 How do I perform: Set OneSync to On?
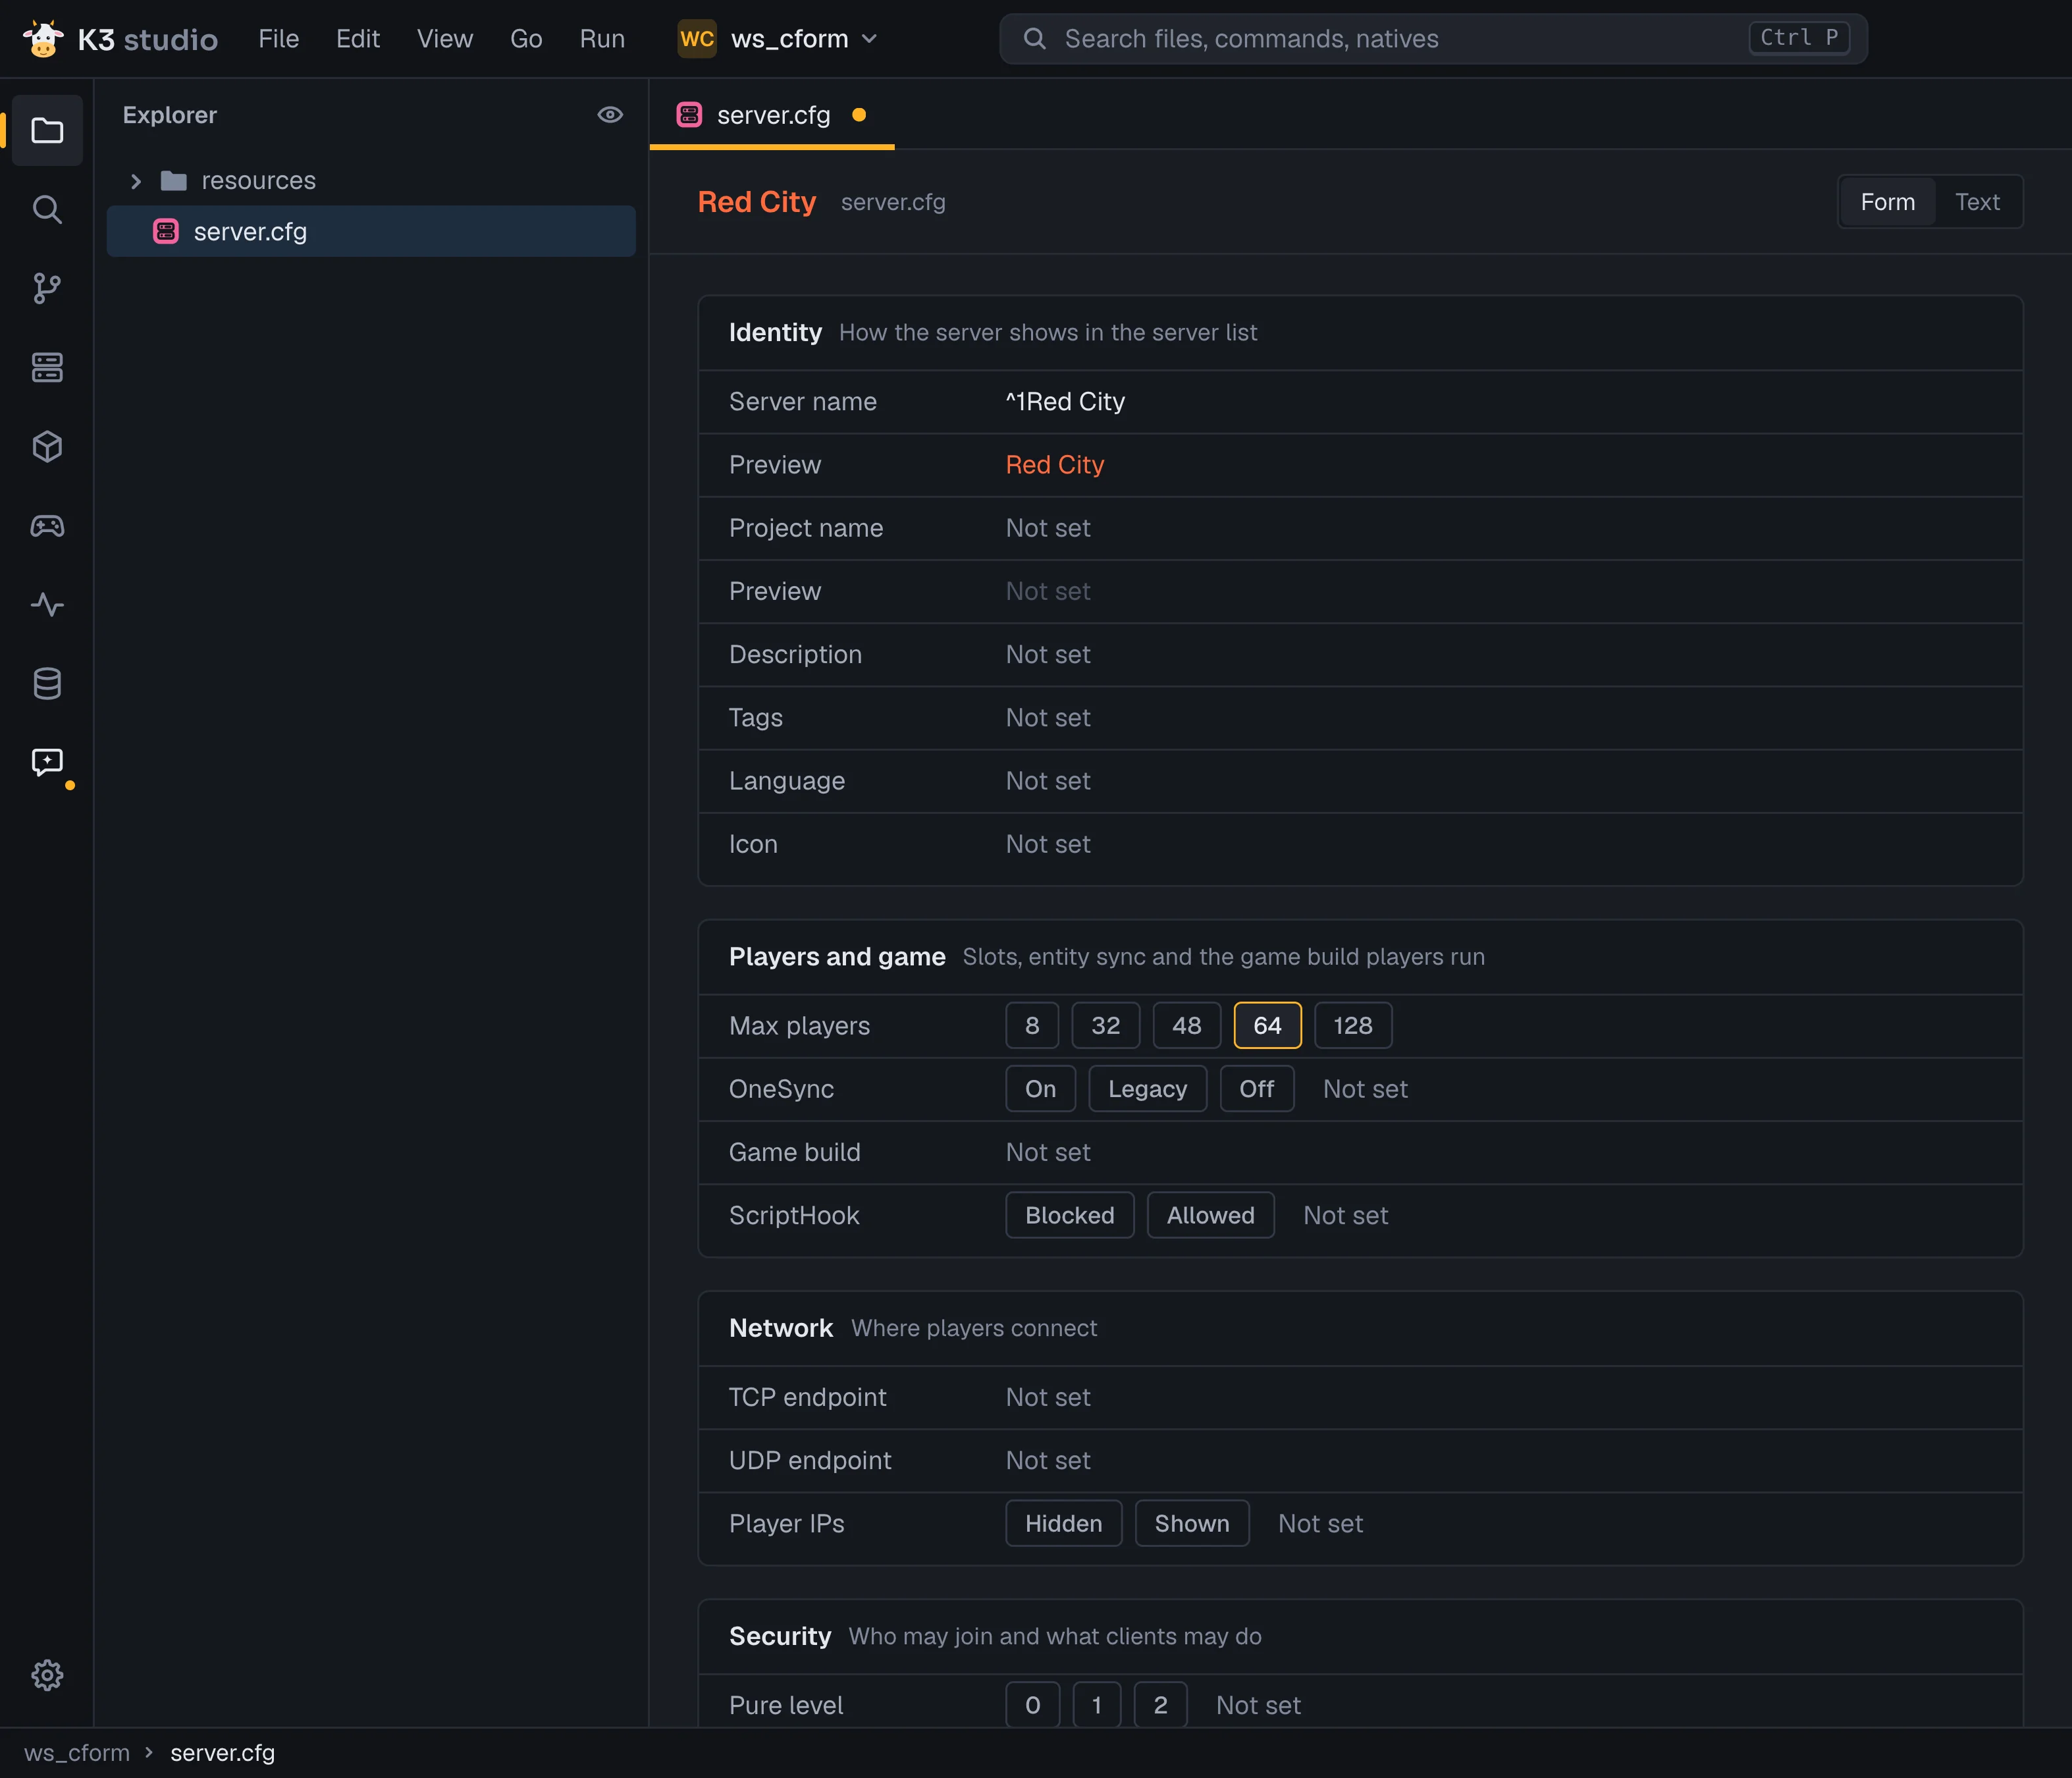(x=1040, y=1088)
